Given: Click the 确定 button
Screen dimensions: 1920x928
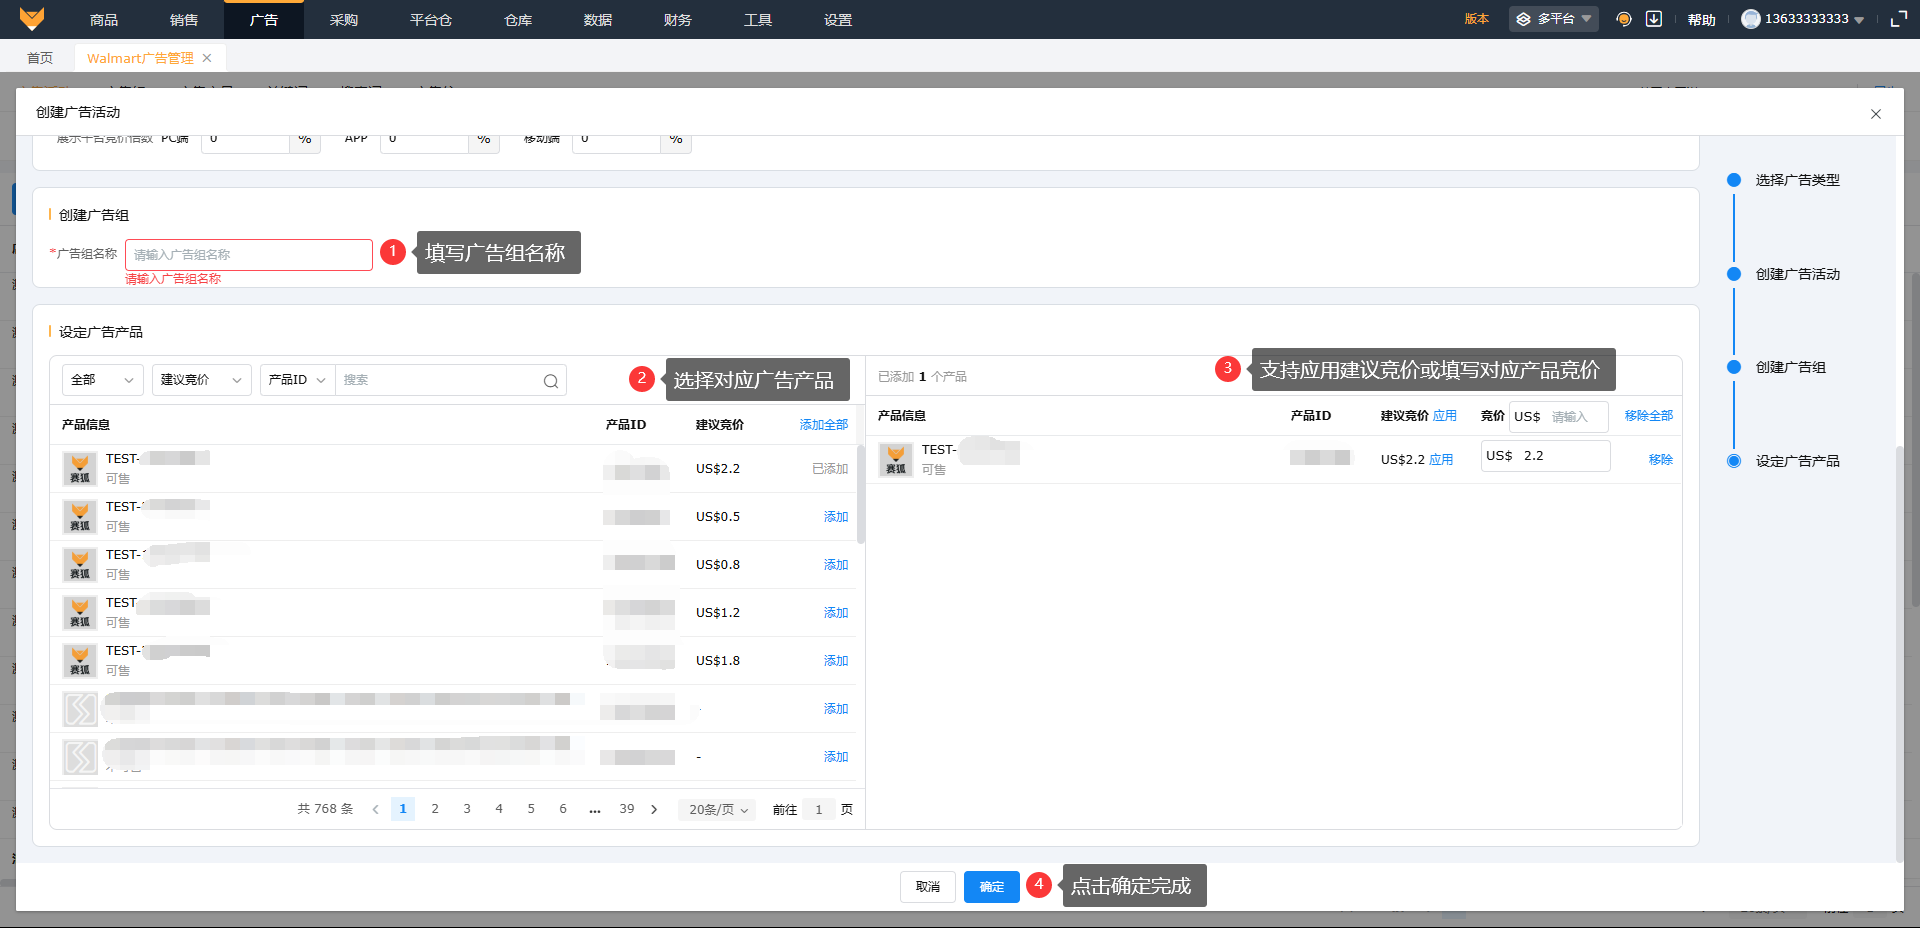Looking at the screenshot, I should 992,887.
